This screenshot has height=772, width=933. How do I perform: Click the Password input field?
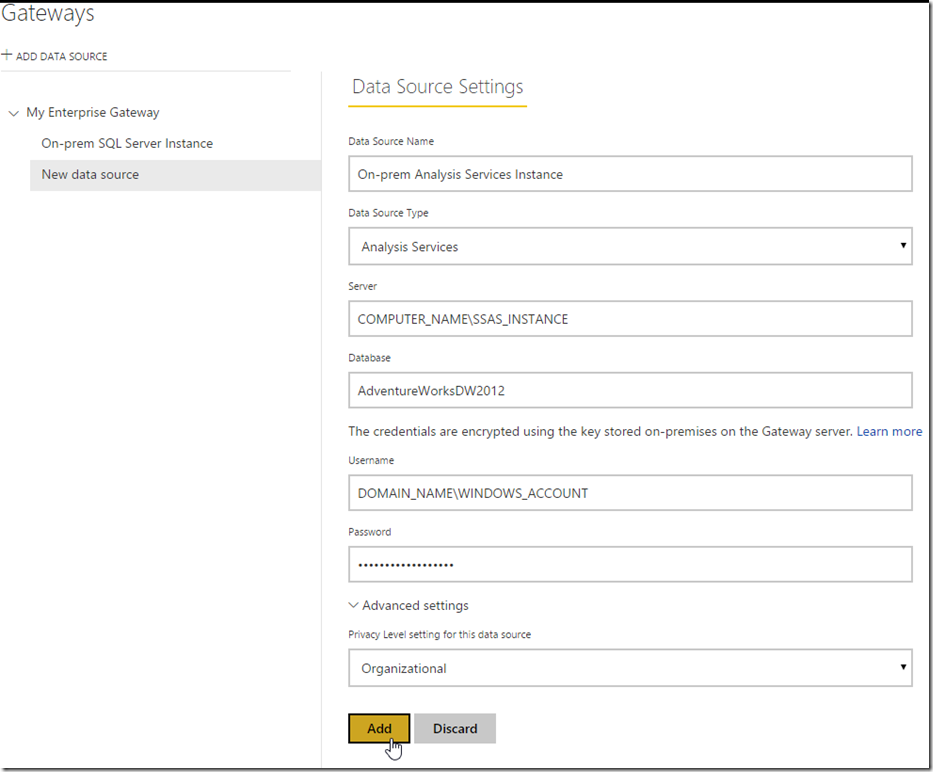point(630,564)
